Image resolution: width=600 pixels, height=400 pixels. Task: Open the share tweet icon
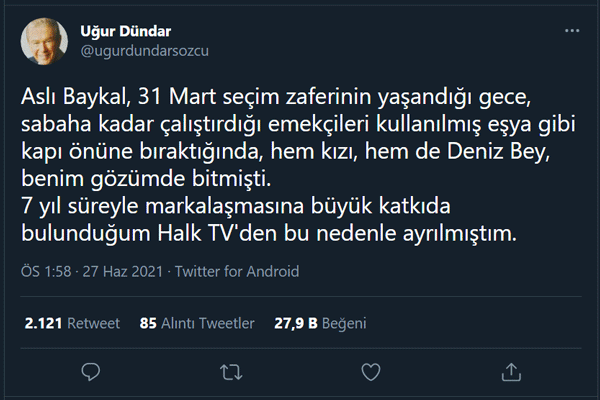tap(510, 372)
